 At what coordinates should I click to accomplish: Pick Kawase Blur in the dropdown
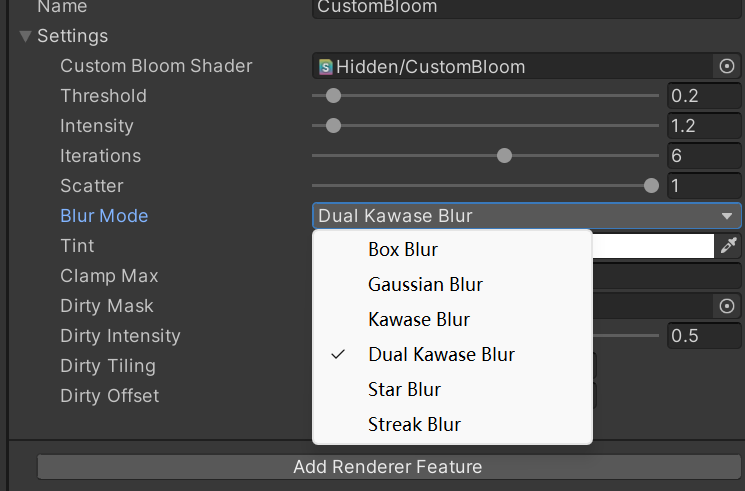[419, 319]
